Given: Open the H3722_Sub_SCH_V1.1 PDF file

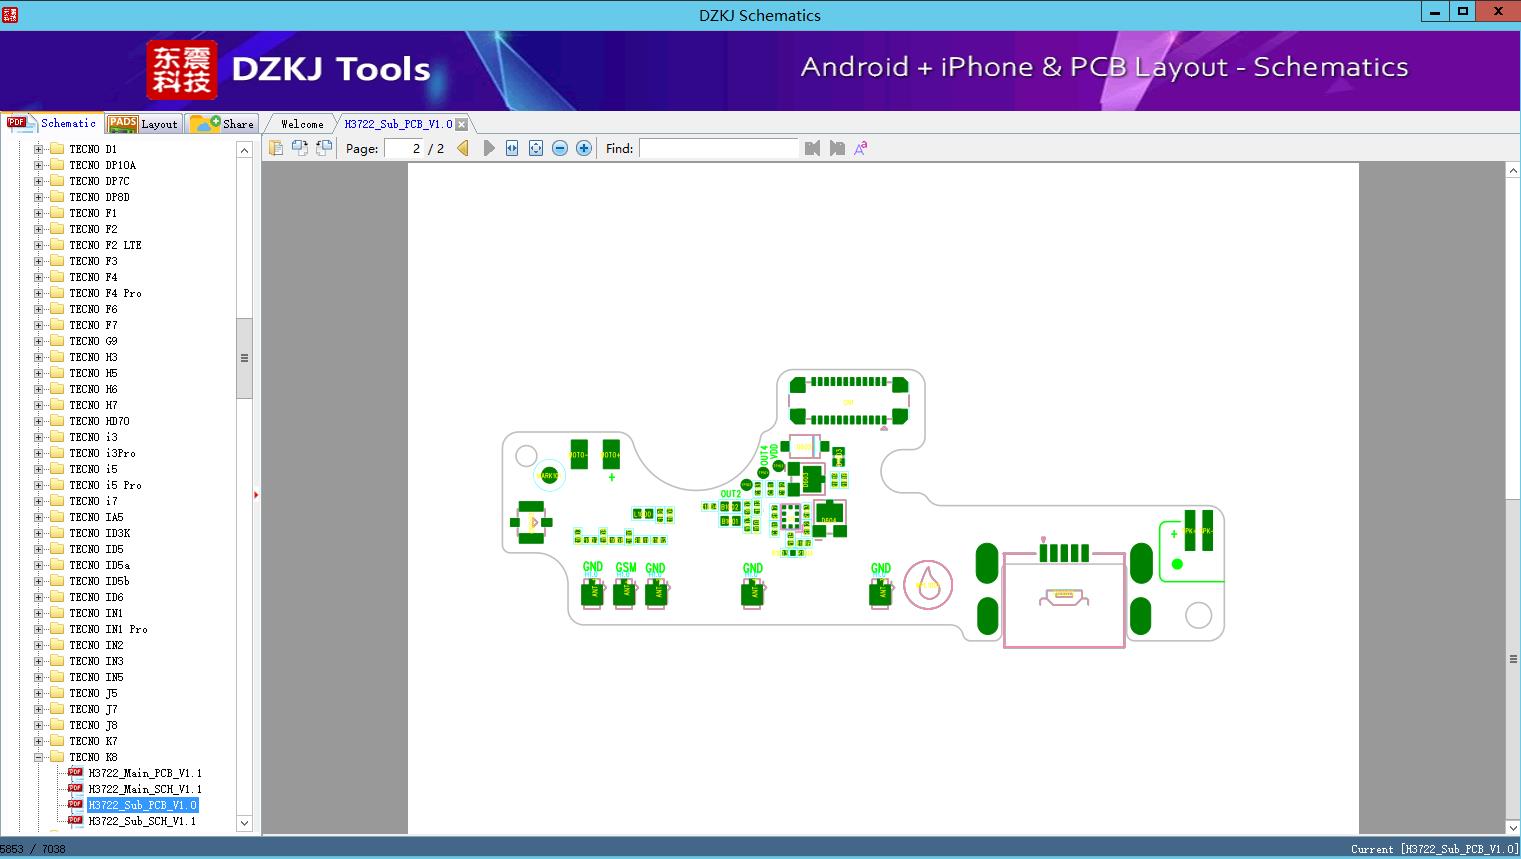Looking at the screenshot, I should tap(142, 821).
